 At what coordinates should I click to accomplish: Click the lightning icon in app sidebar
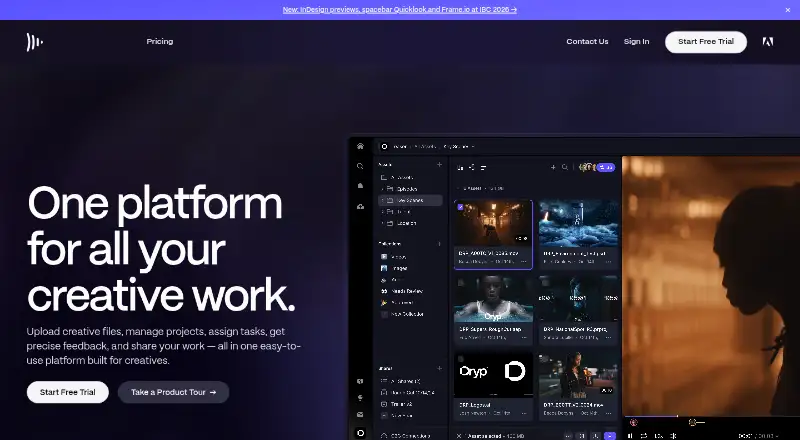[x=360, y=398]
